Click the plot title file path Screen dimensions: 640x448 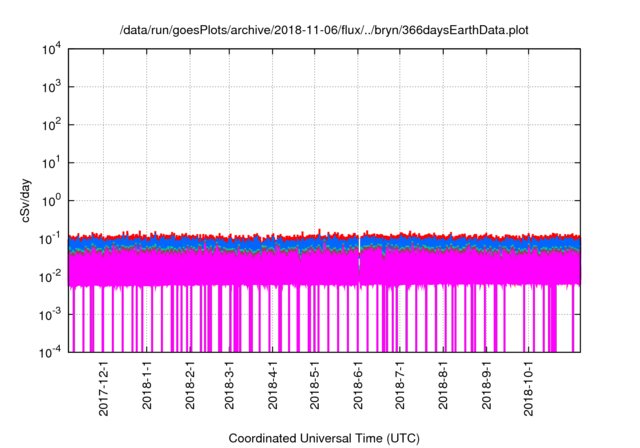coord(324,30)
